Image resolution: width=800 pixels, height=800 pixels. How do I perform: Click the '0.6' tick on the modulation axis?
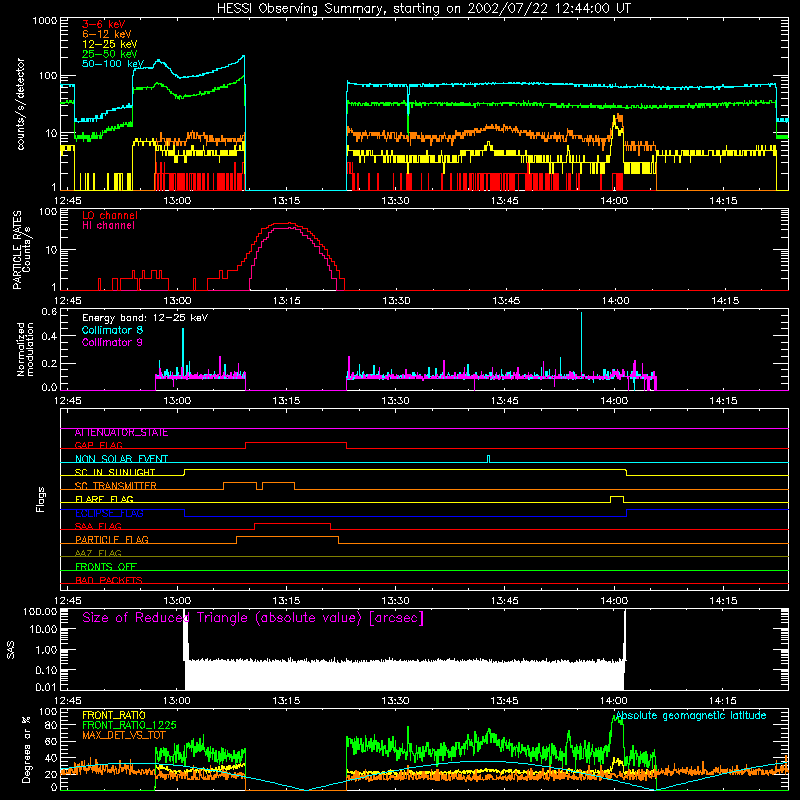pos(49,312)
